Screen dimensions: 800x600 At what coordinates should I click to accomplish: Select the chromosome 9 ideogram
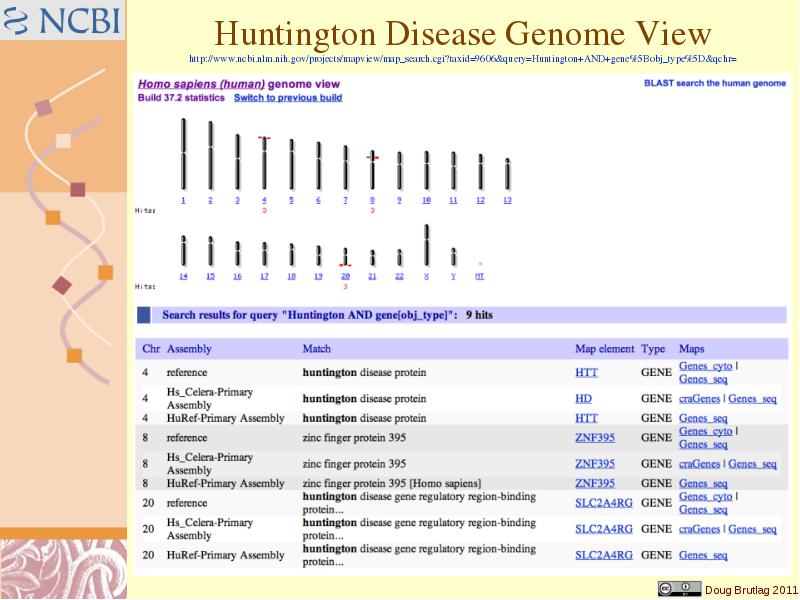pyautogui.click(x=399, y=171)
